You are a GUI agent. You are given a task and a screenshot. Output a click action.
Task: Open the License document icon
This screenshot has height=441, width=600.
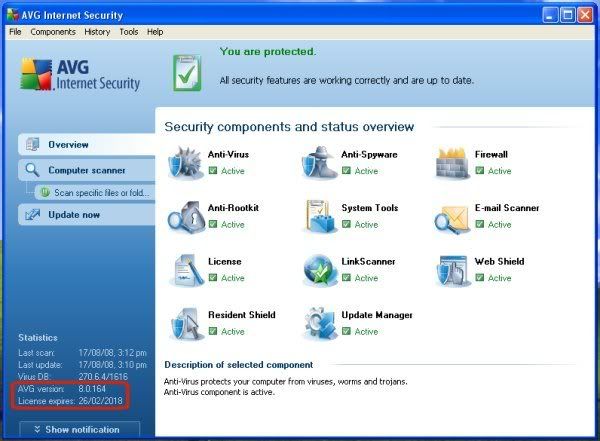tap(186, 270)
